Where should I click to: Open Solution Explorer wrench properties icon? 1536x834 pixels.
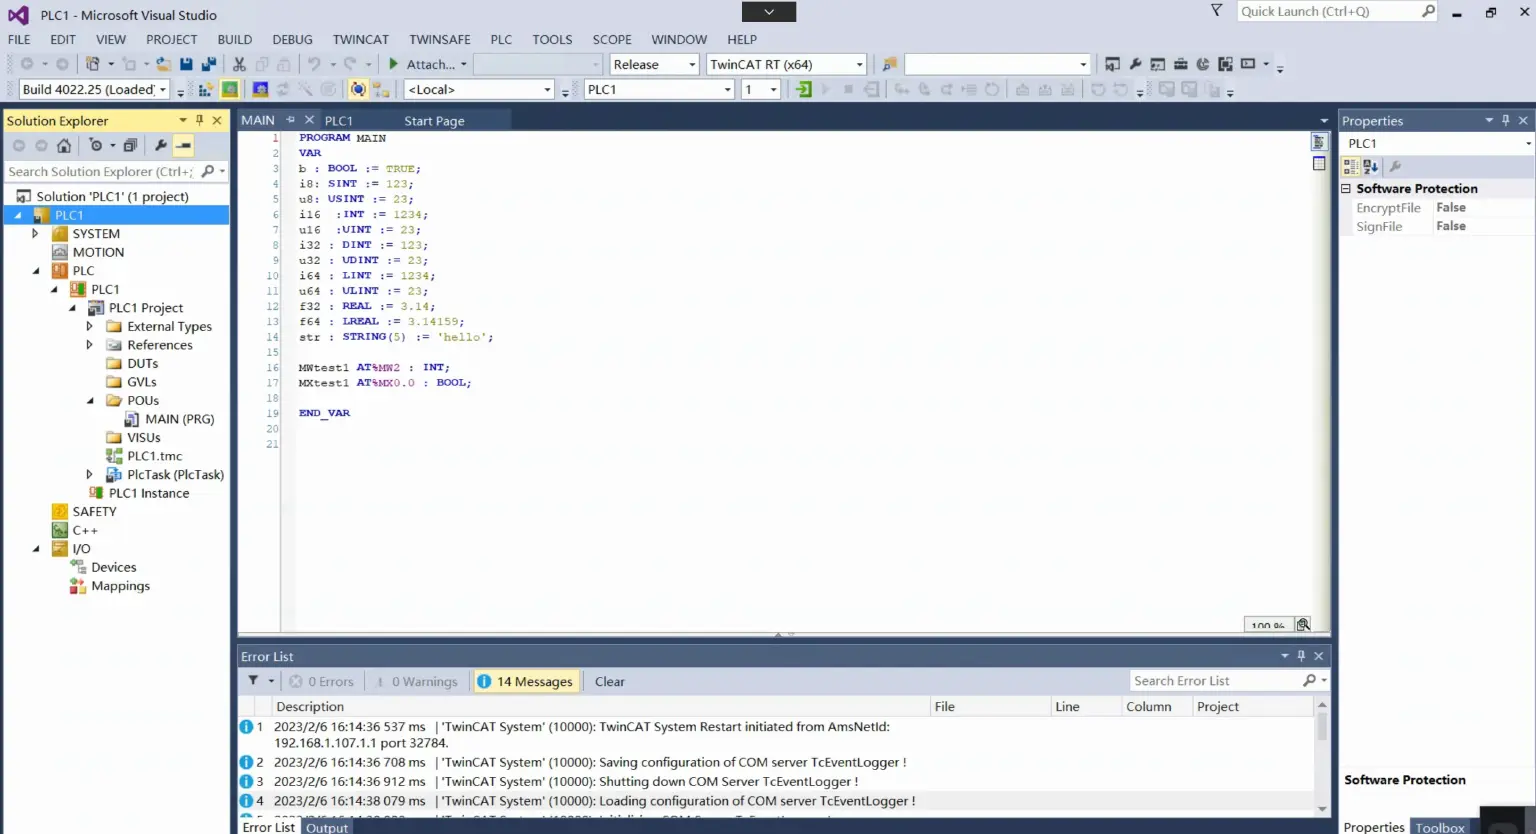pos(160,146)
